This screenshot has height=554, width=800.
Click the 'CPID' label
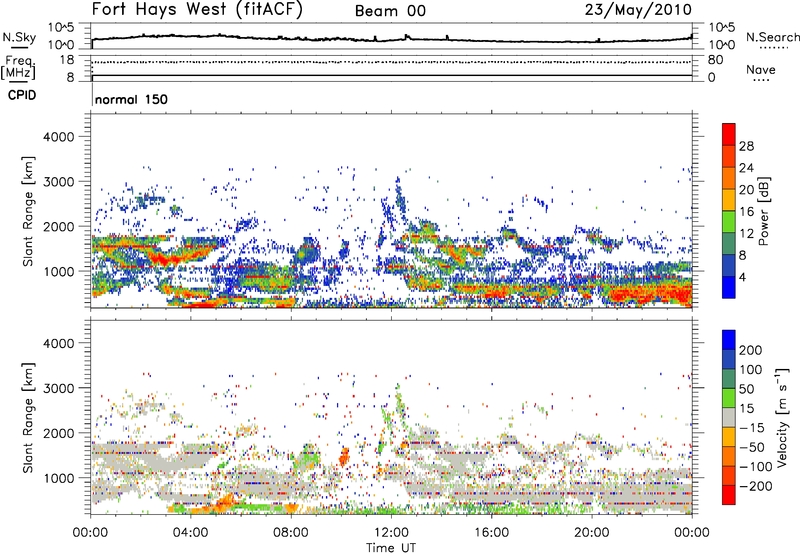pyautogui.click(x=22, y=95)
